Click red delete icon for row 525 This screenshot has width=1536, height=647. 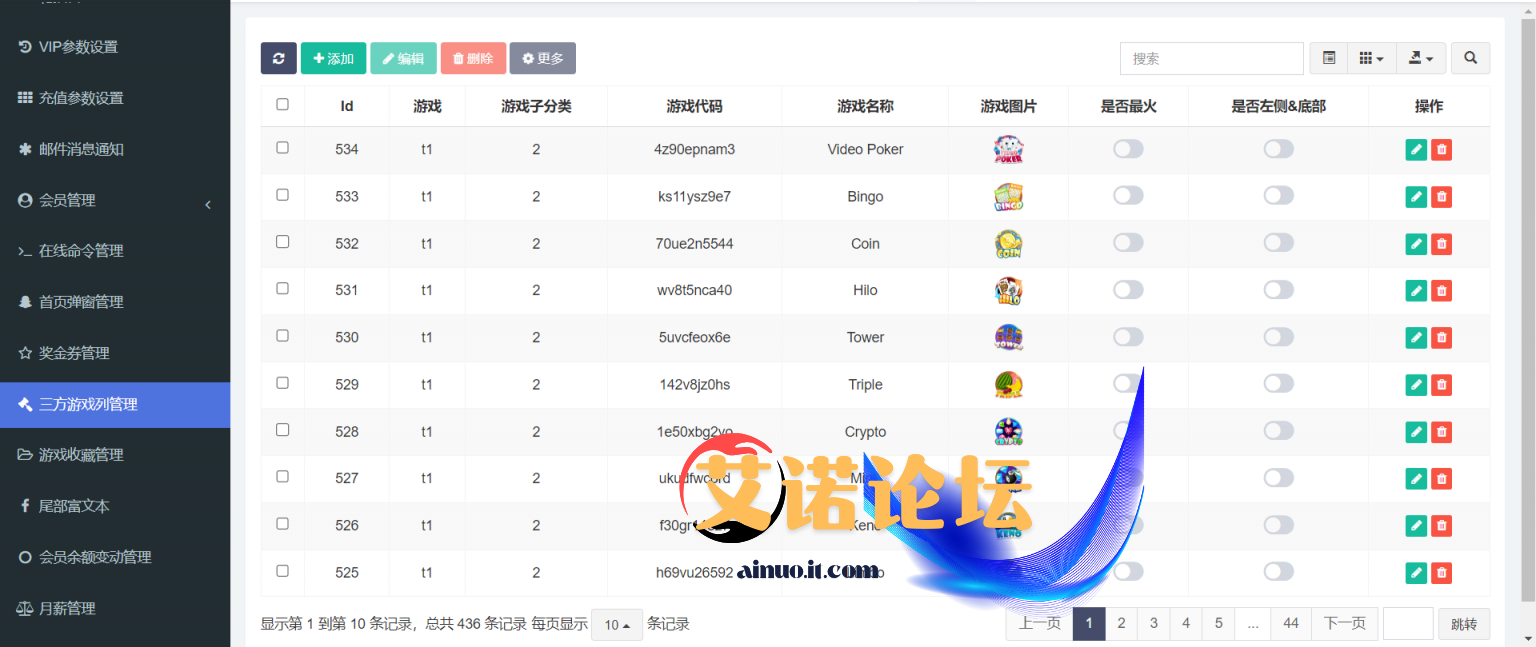(x=1441, y=573)
